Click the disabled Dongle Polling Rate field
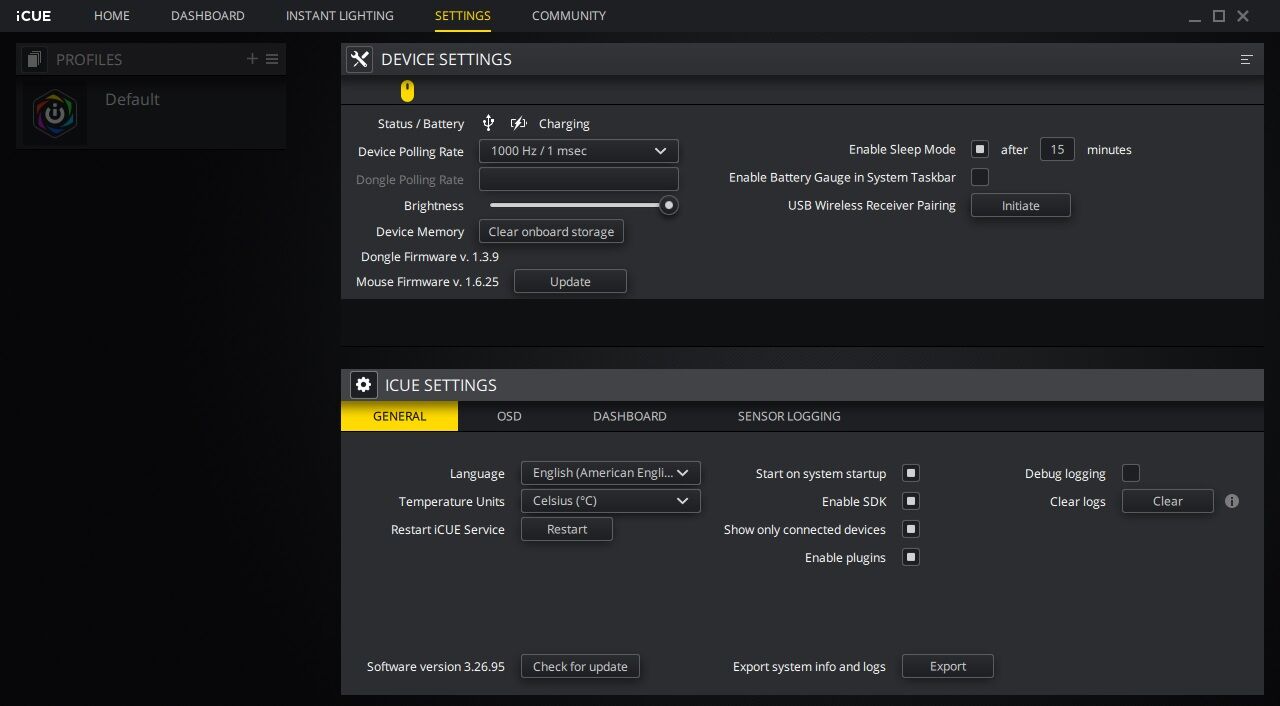Screen dimensions: 1280x706 pos(579,179)
